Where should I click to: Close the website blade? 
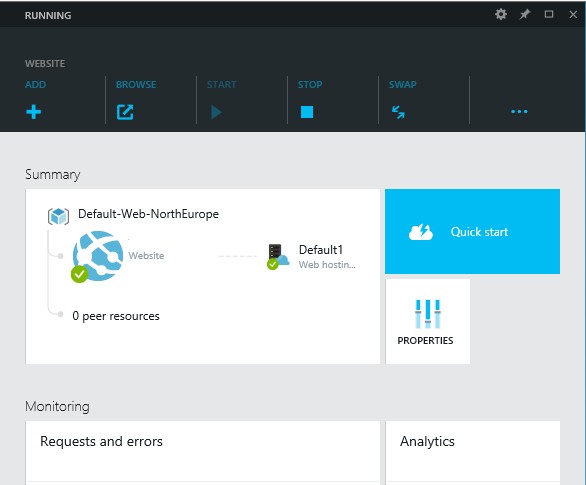pyautogui.click(x=573, y=14)
